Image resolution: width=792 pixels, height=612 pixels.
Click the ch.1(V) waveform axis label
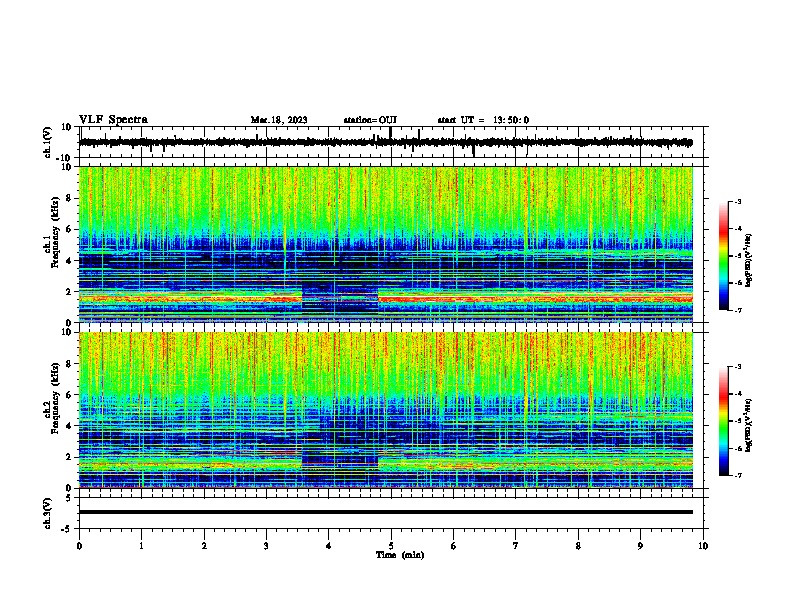click(x=48, y=142)
